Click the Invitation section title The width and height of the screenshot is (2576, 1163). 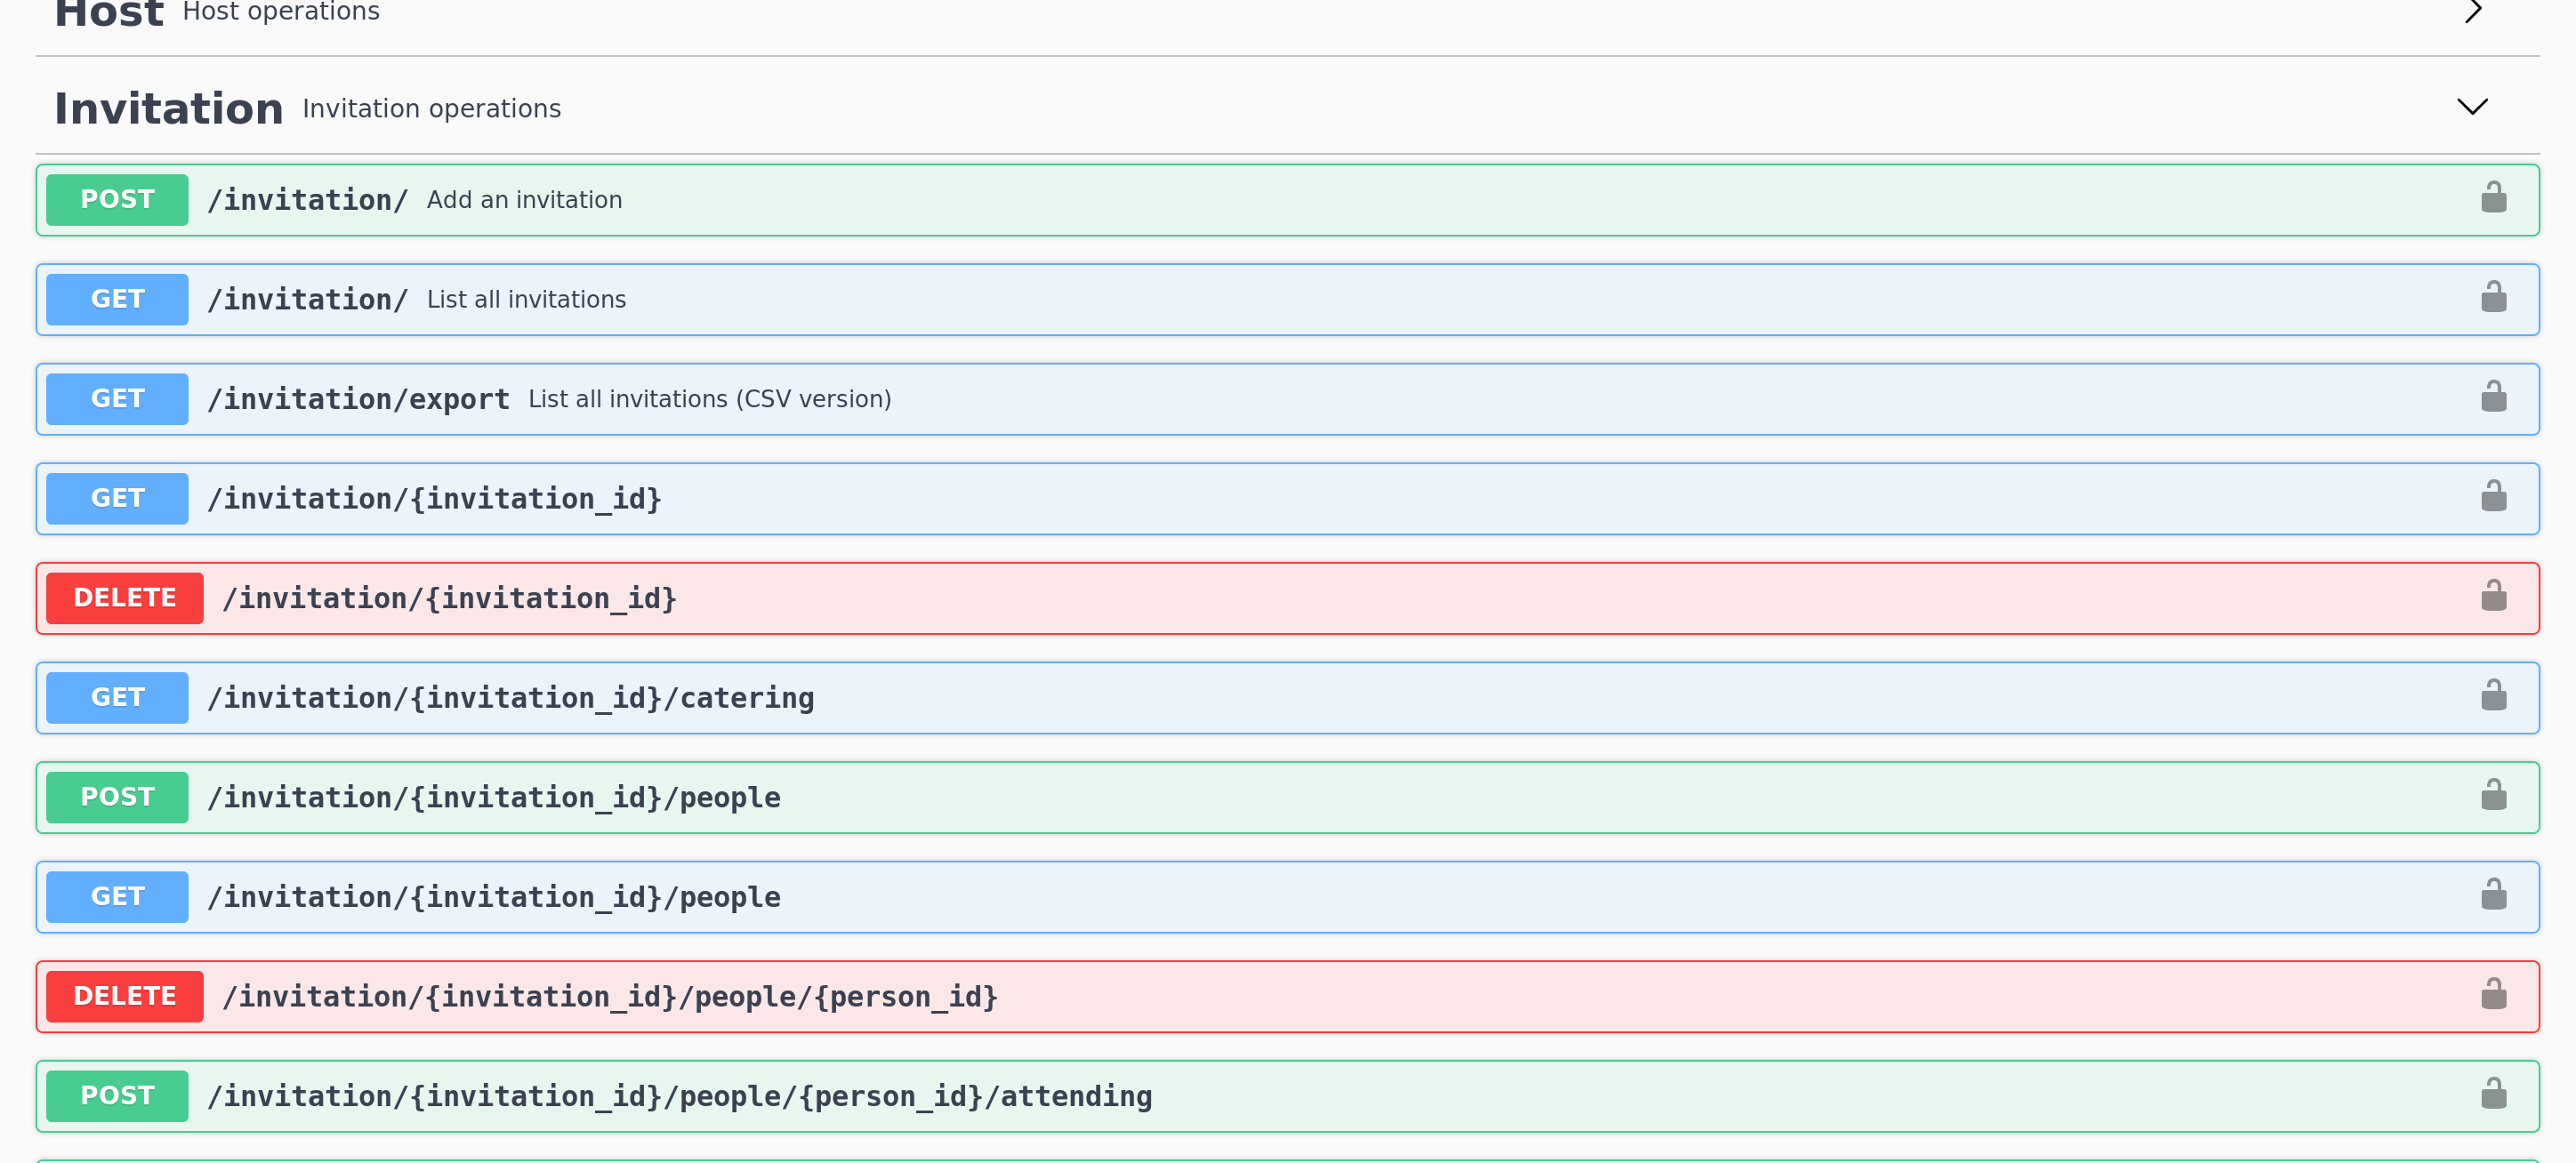[169, 108]
